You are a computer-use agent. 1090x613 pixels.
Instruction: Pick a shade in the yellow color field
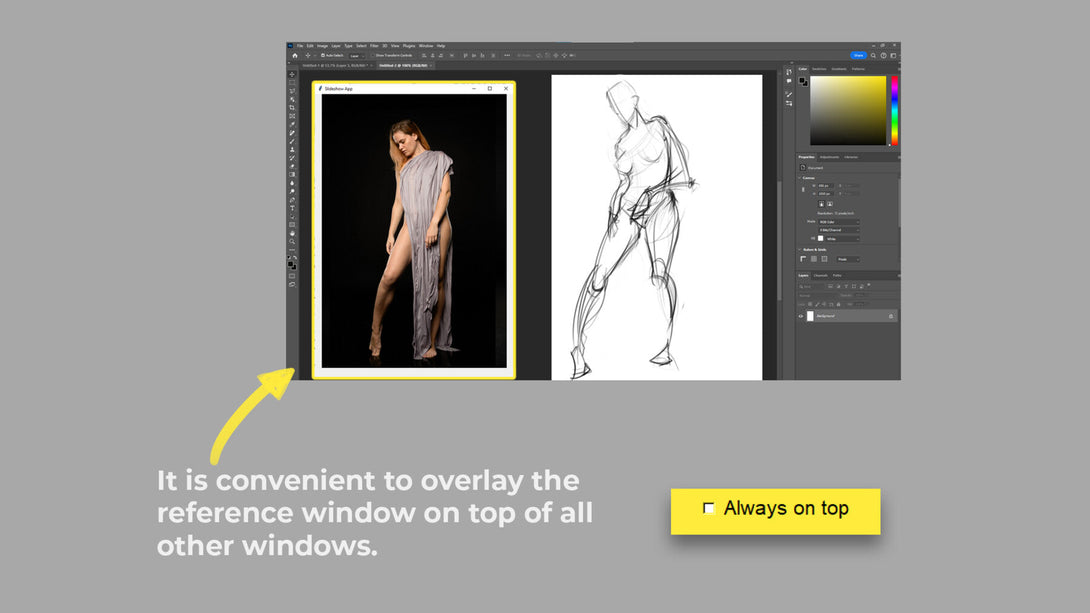point(848,110)
